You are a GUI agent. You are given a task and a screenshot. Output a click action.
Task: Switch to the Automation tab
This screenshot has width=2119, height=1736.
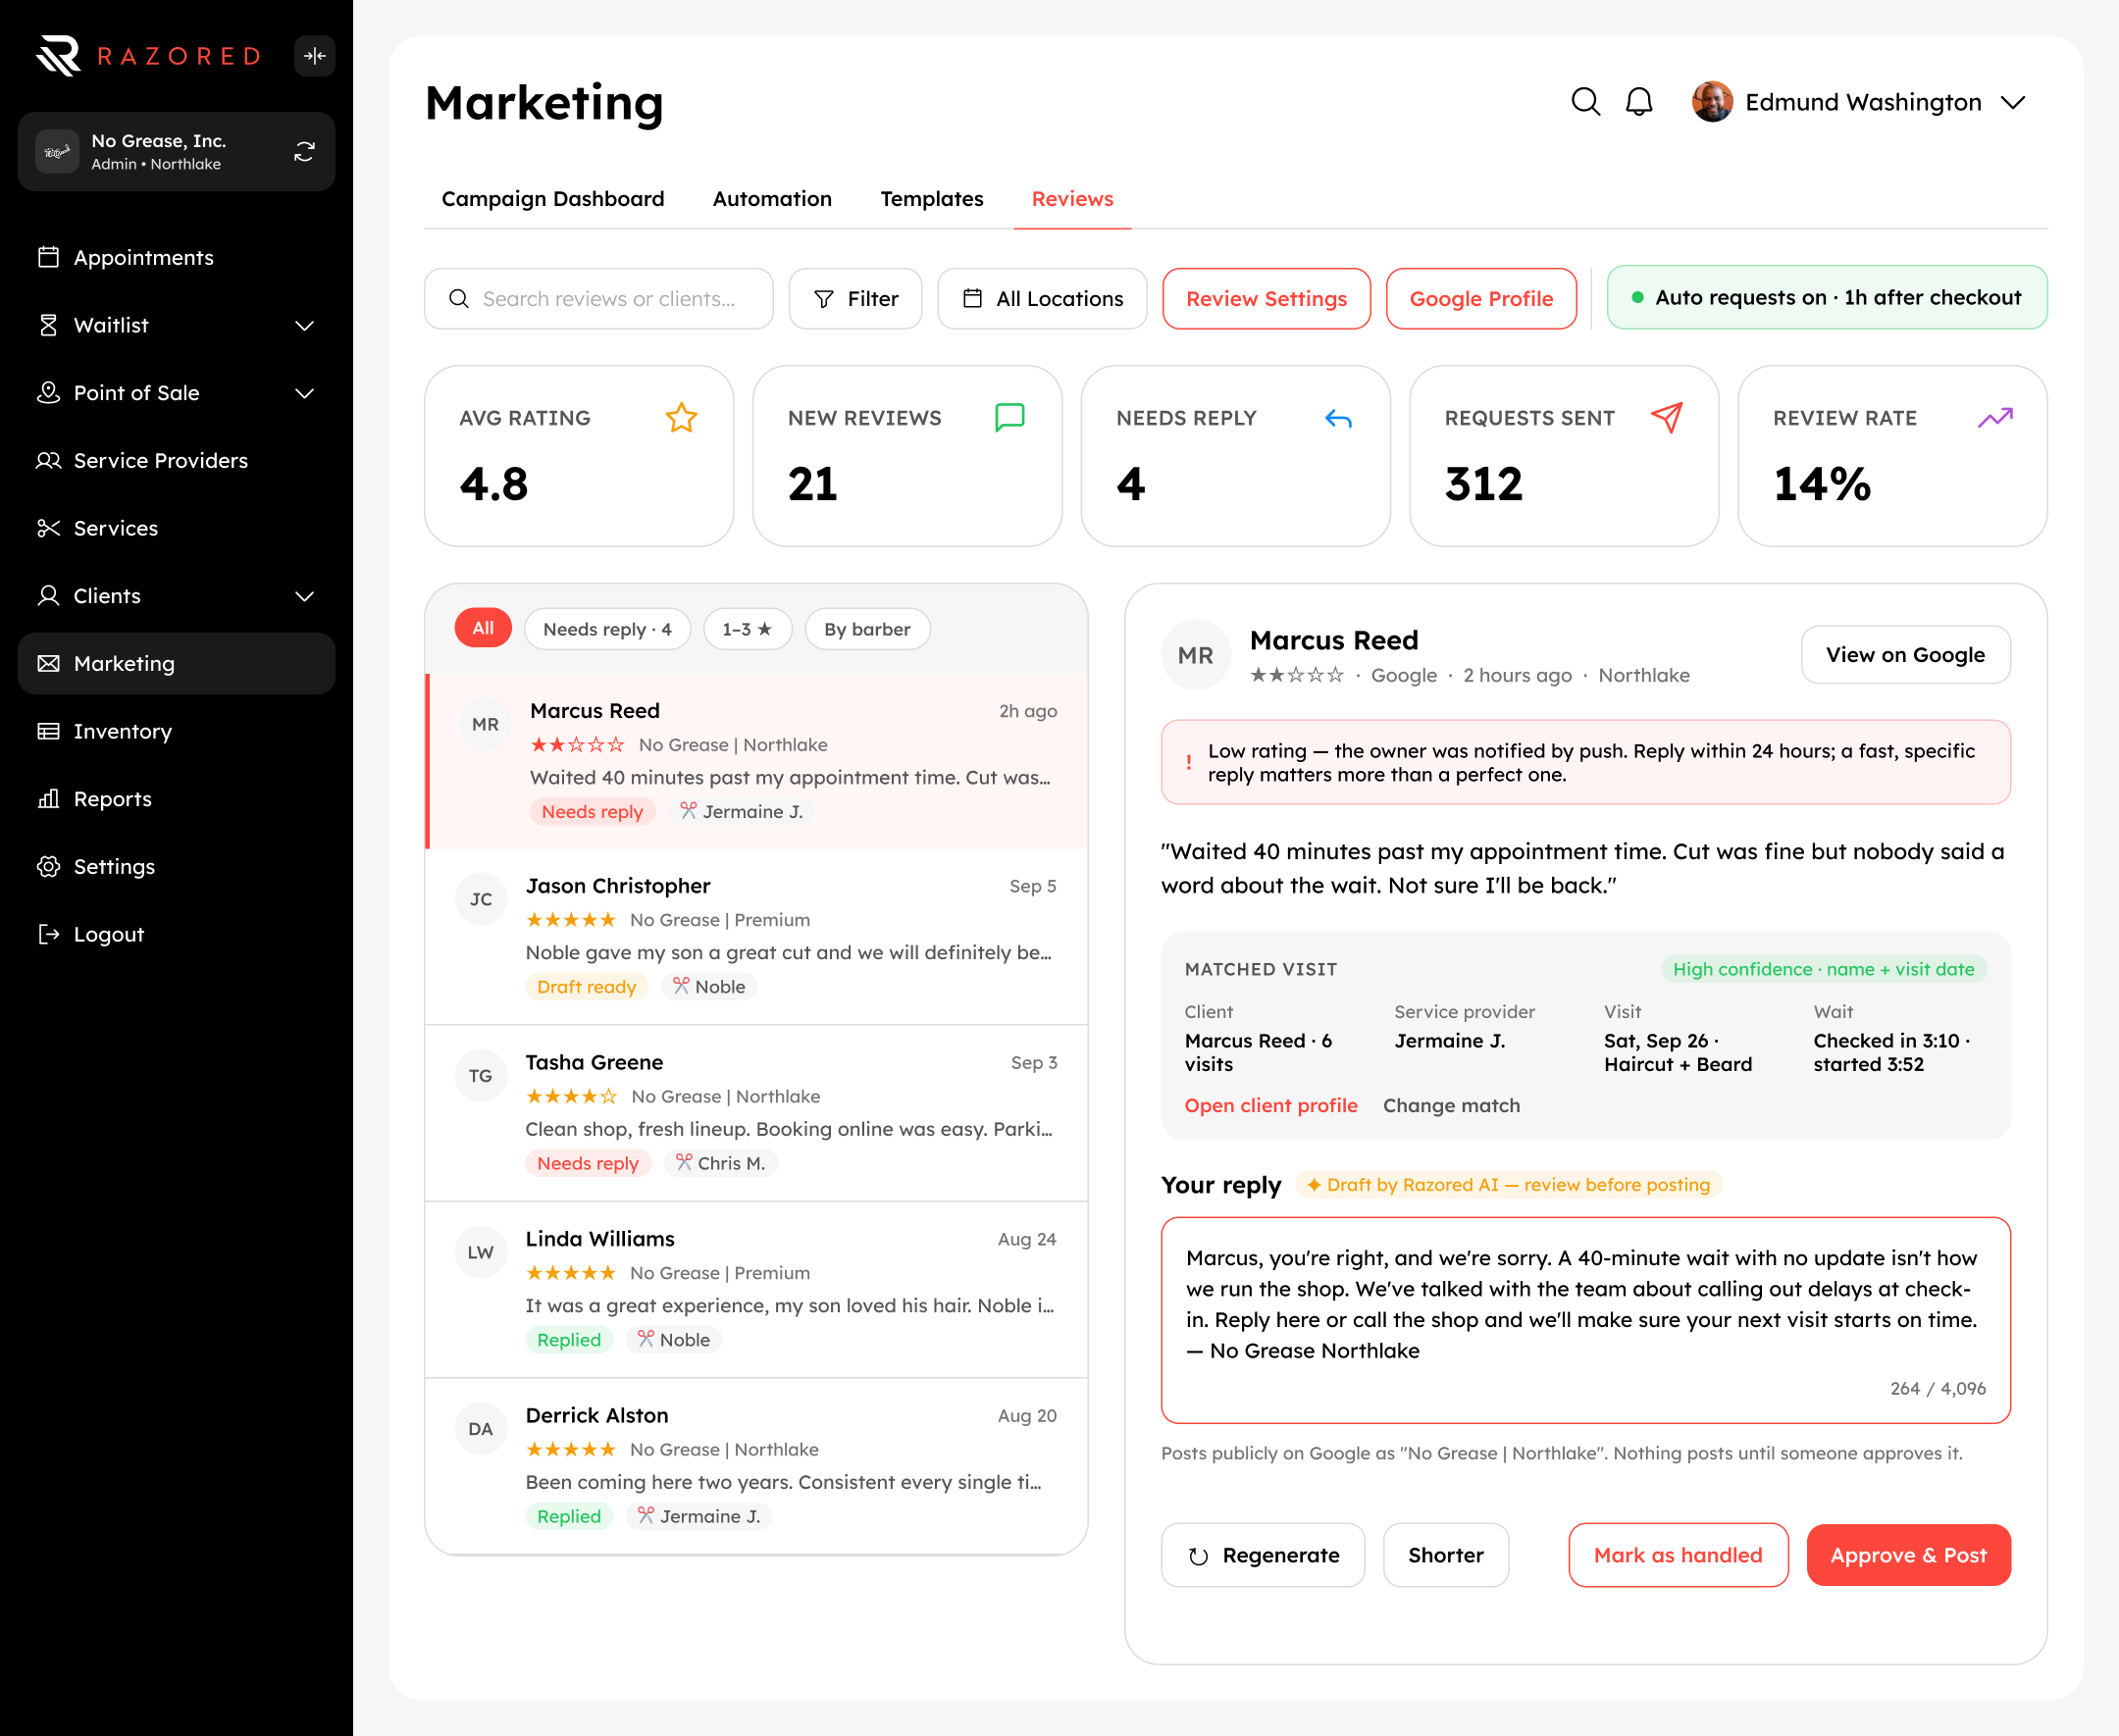772,199
